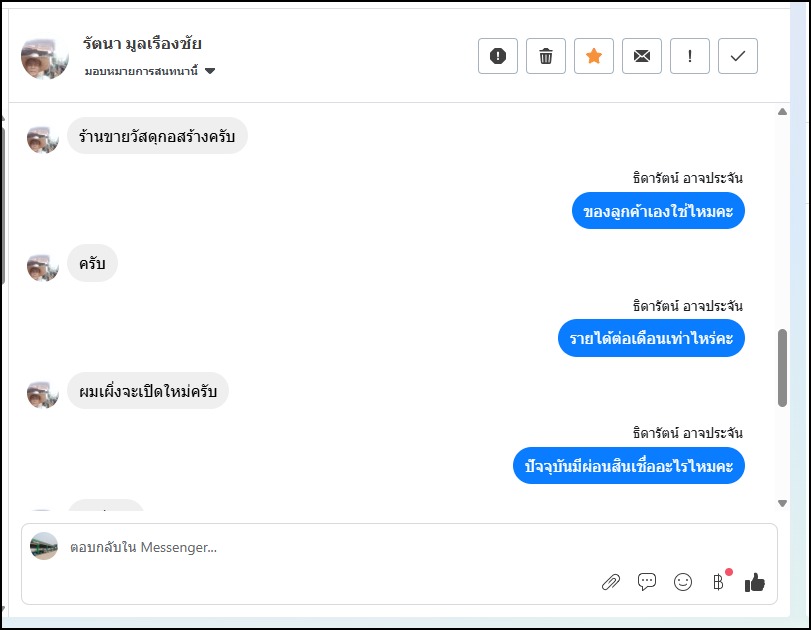Click the orange star follow-up icon
Screen dimensions: 811x630
[594, 56]
